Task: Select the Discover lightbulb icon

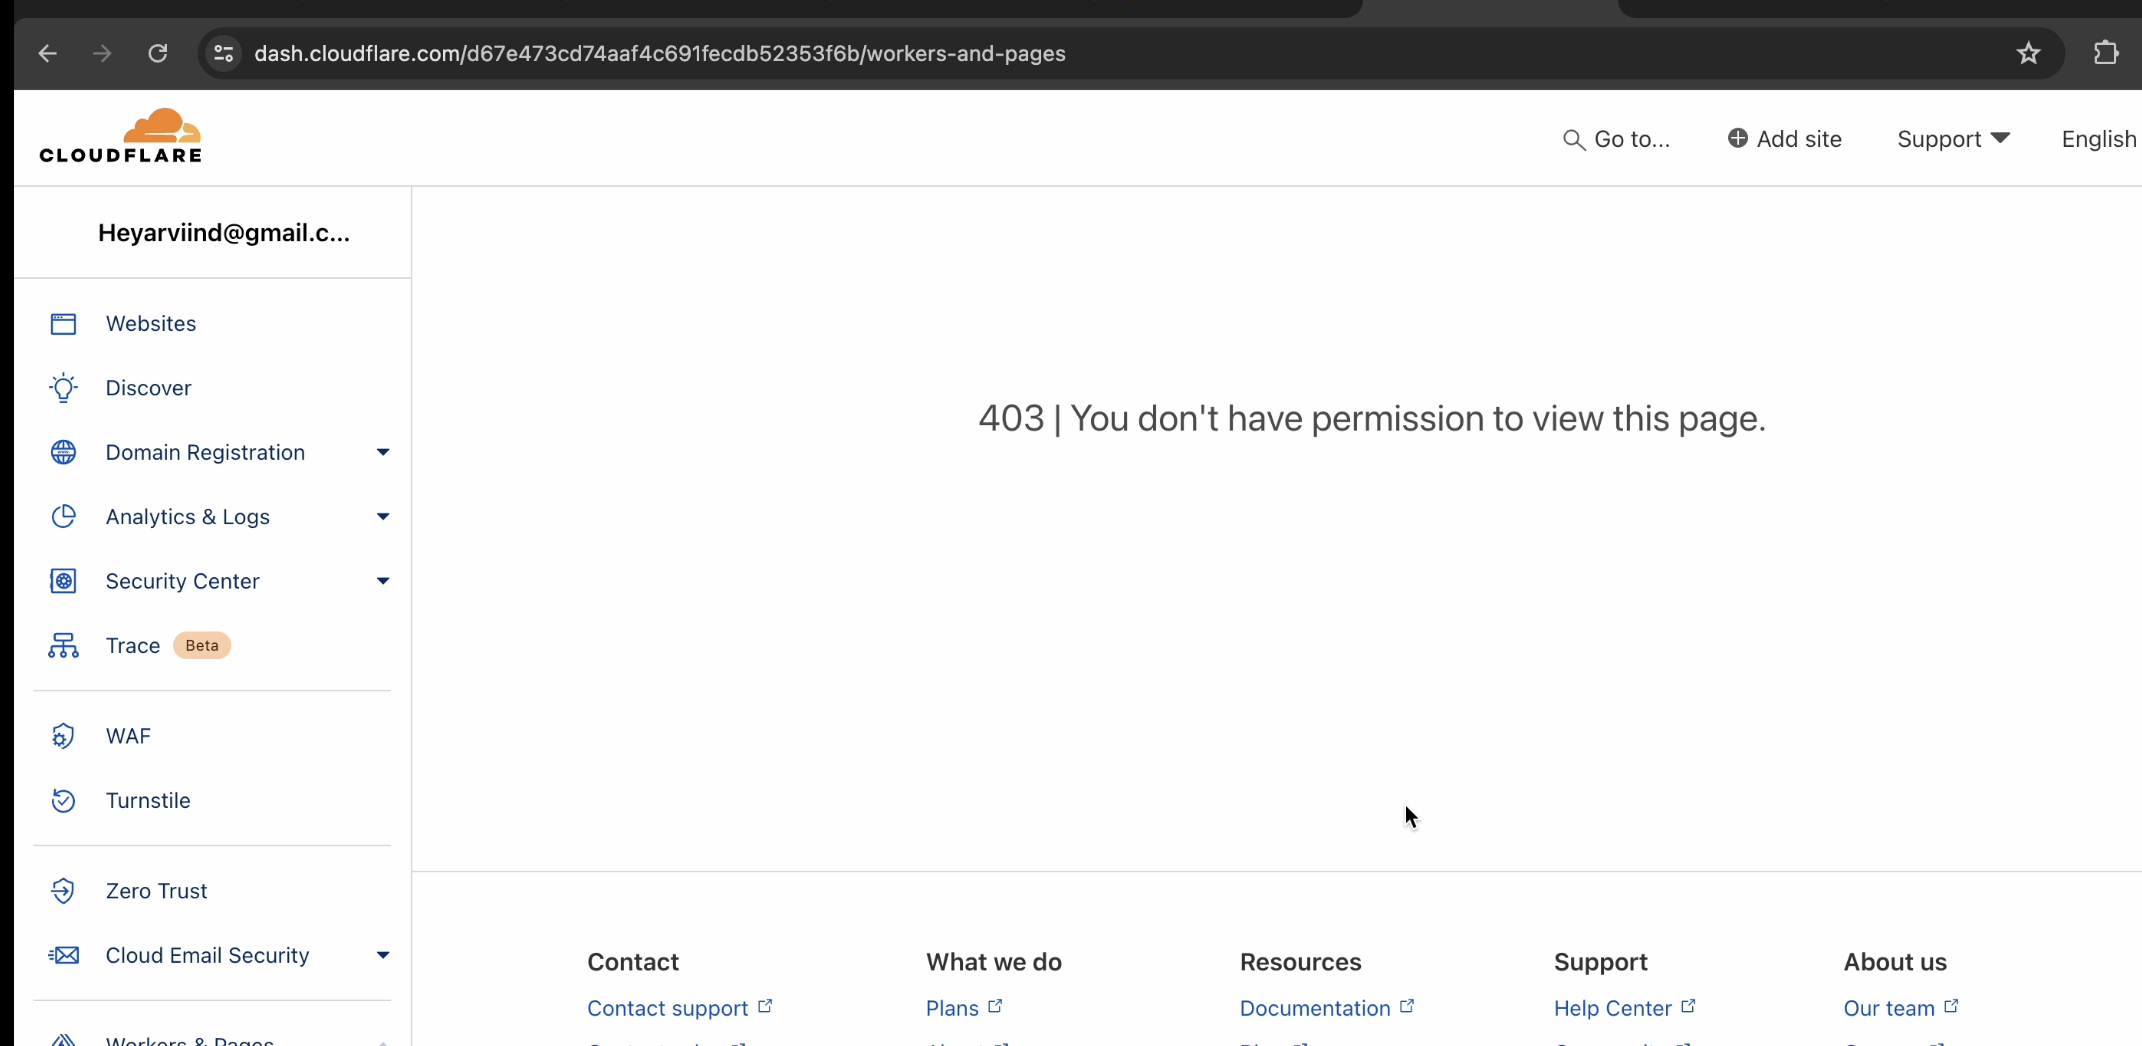Action: 63,388
